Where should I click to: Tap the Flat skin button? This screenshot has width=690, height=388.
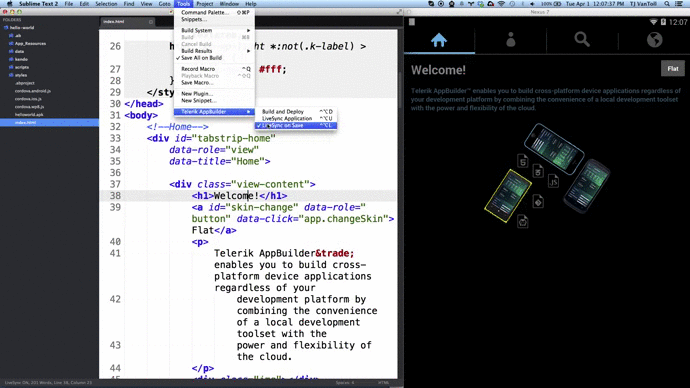tap(673, 69)
